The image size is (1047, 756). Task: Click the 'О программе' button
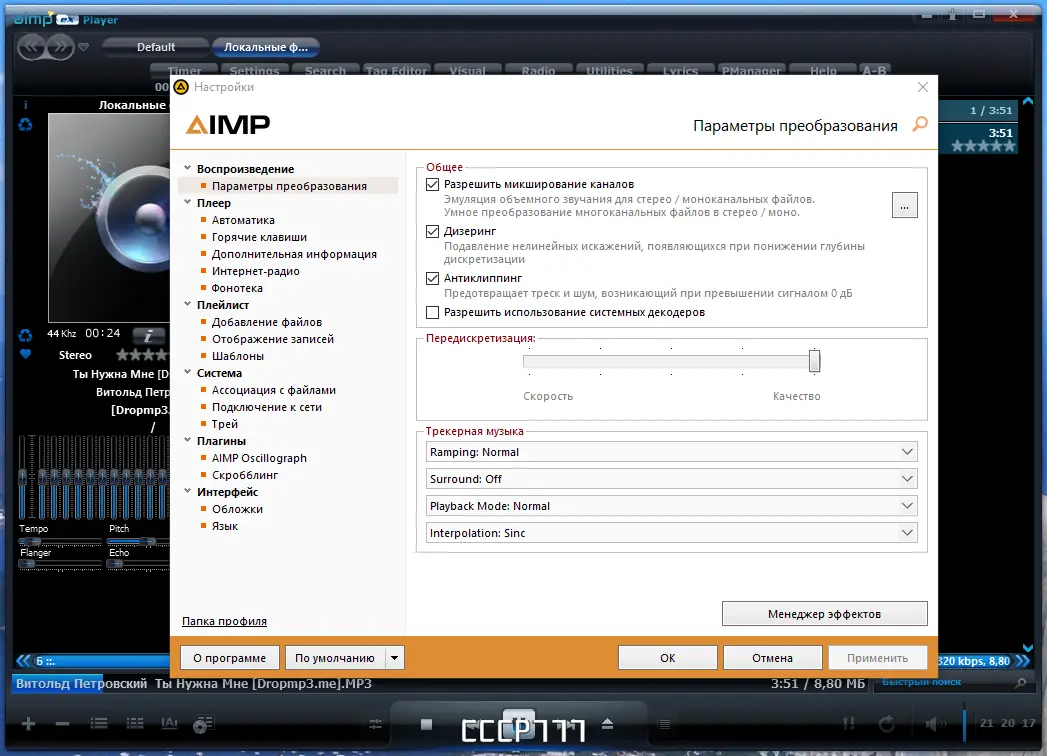click(x=230, y=658)
